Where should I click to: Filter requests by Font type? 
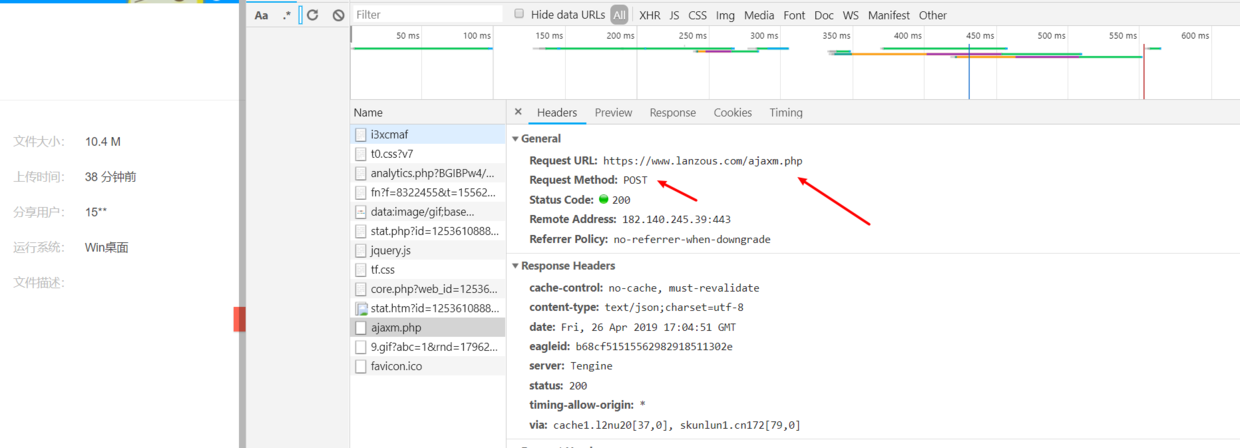tap(795, 15)
